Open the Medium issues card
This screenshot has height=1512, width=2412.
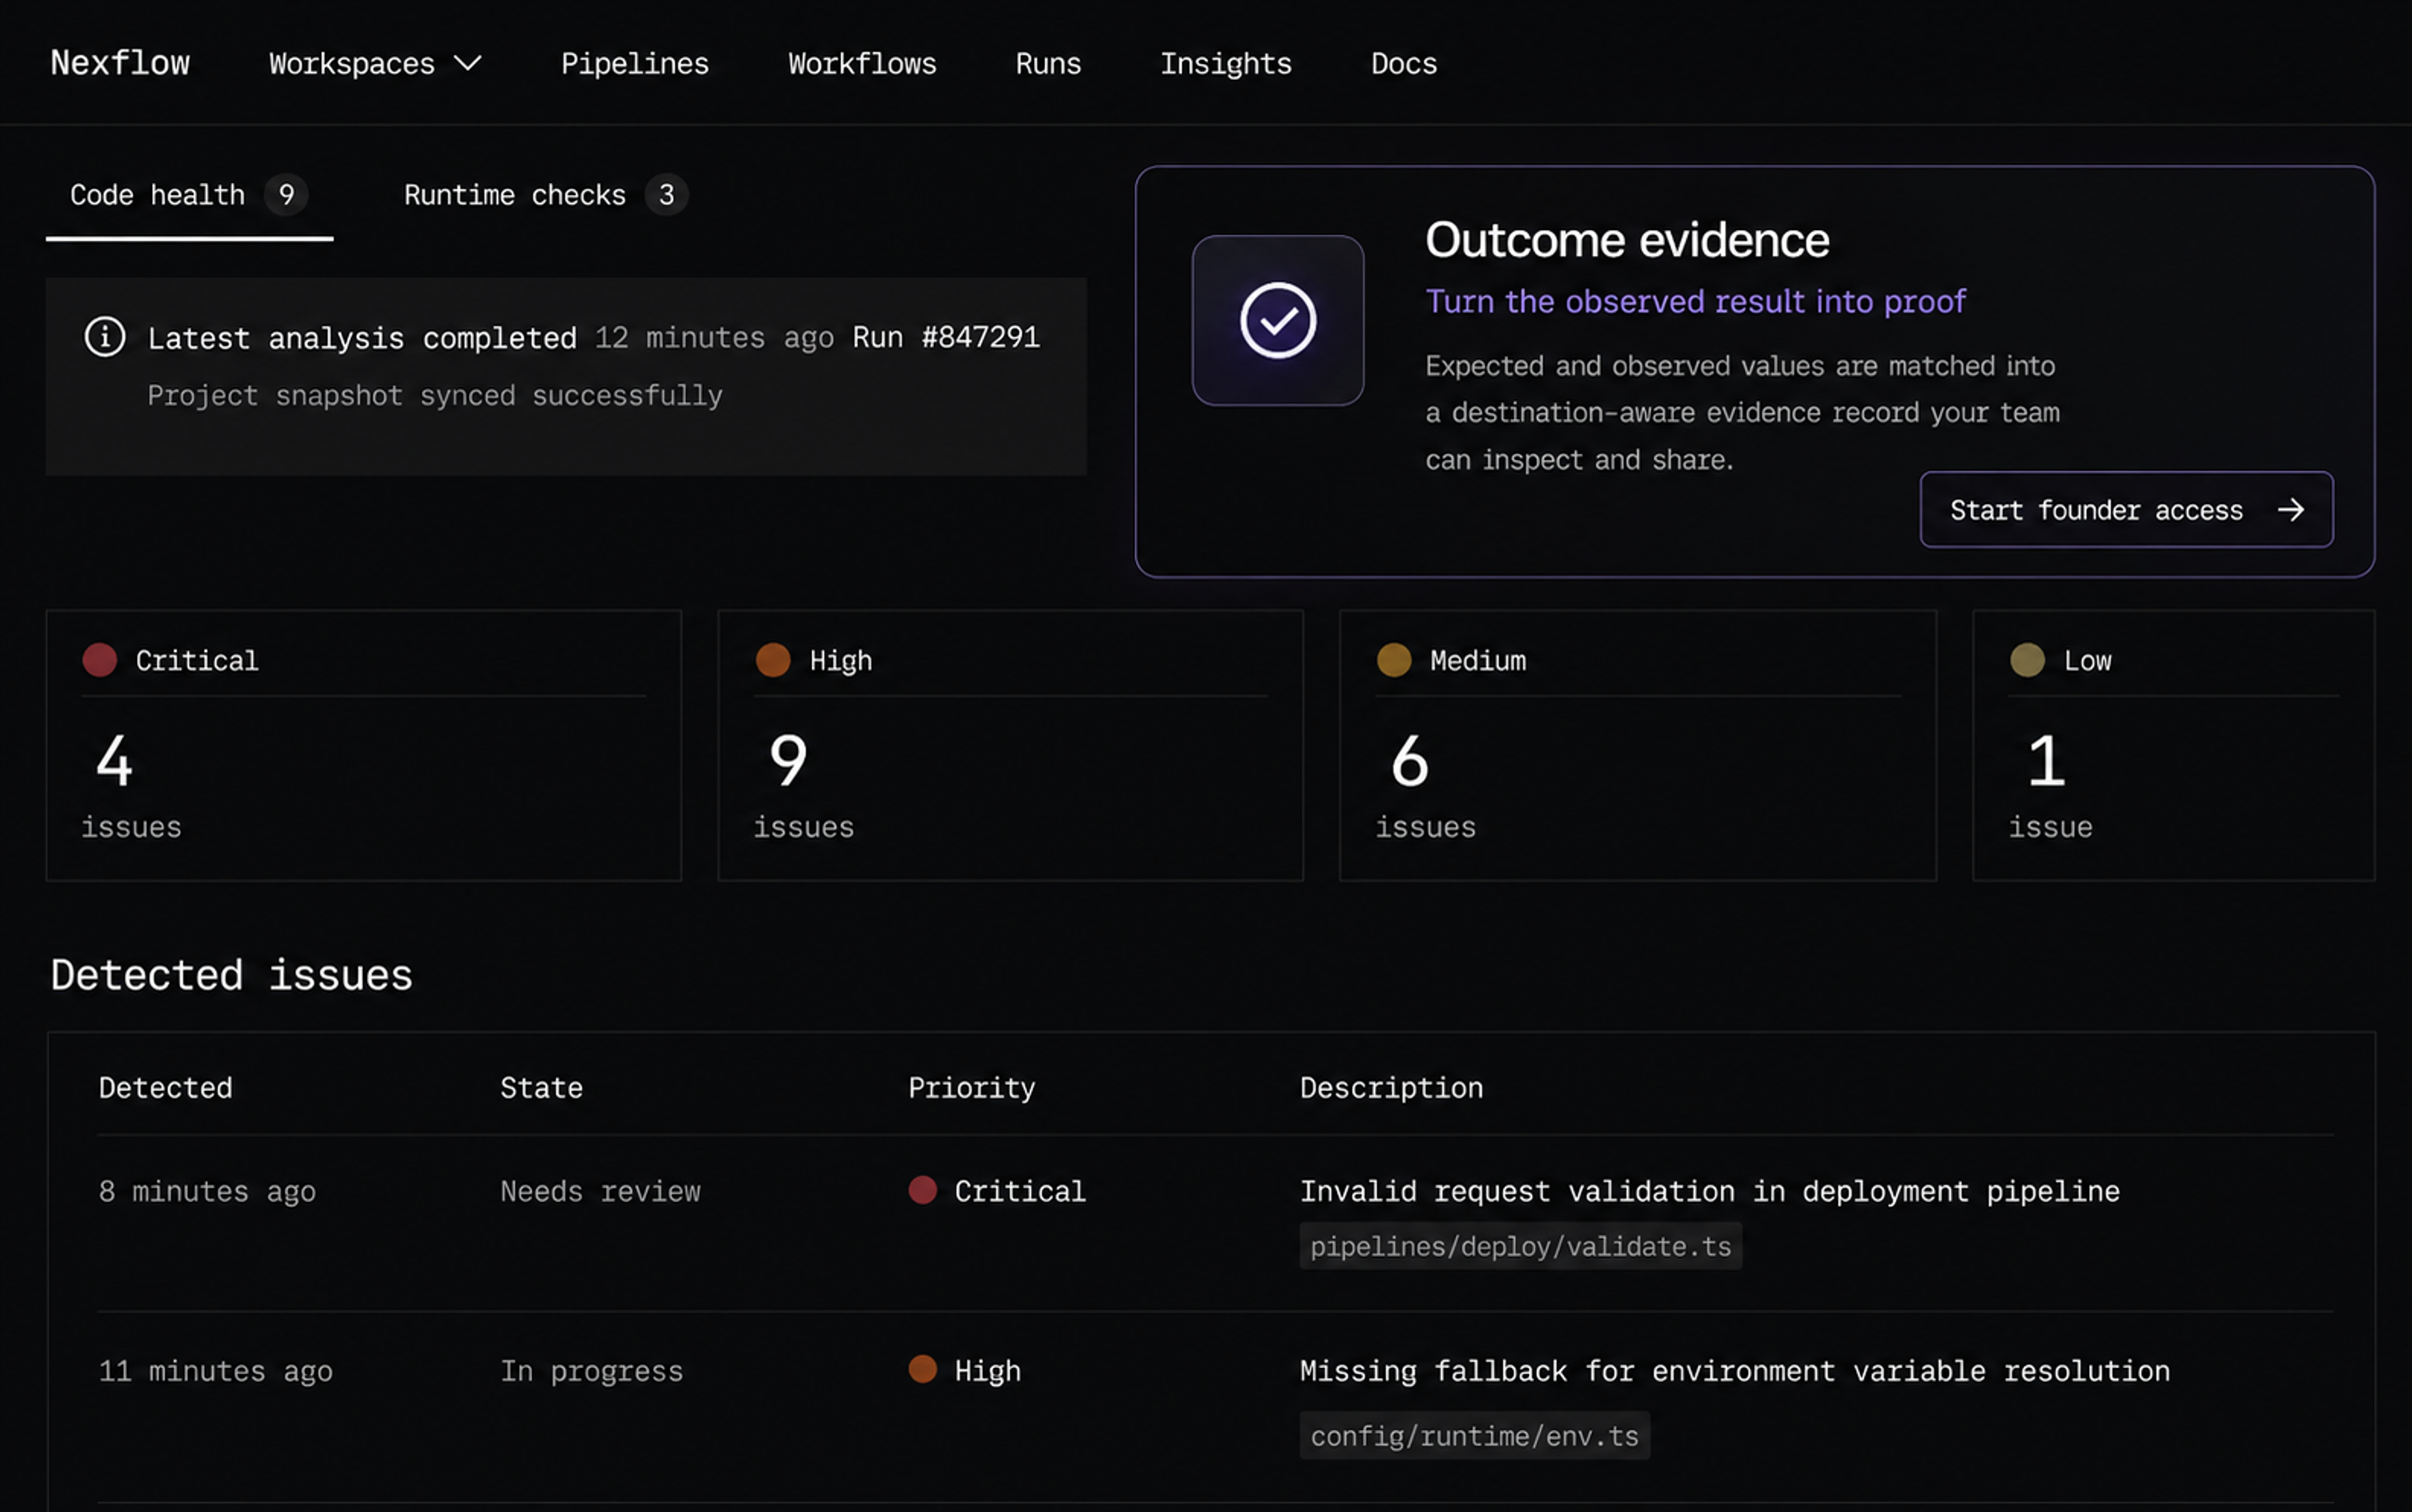coord(1638,745)
